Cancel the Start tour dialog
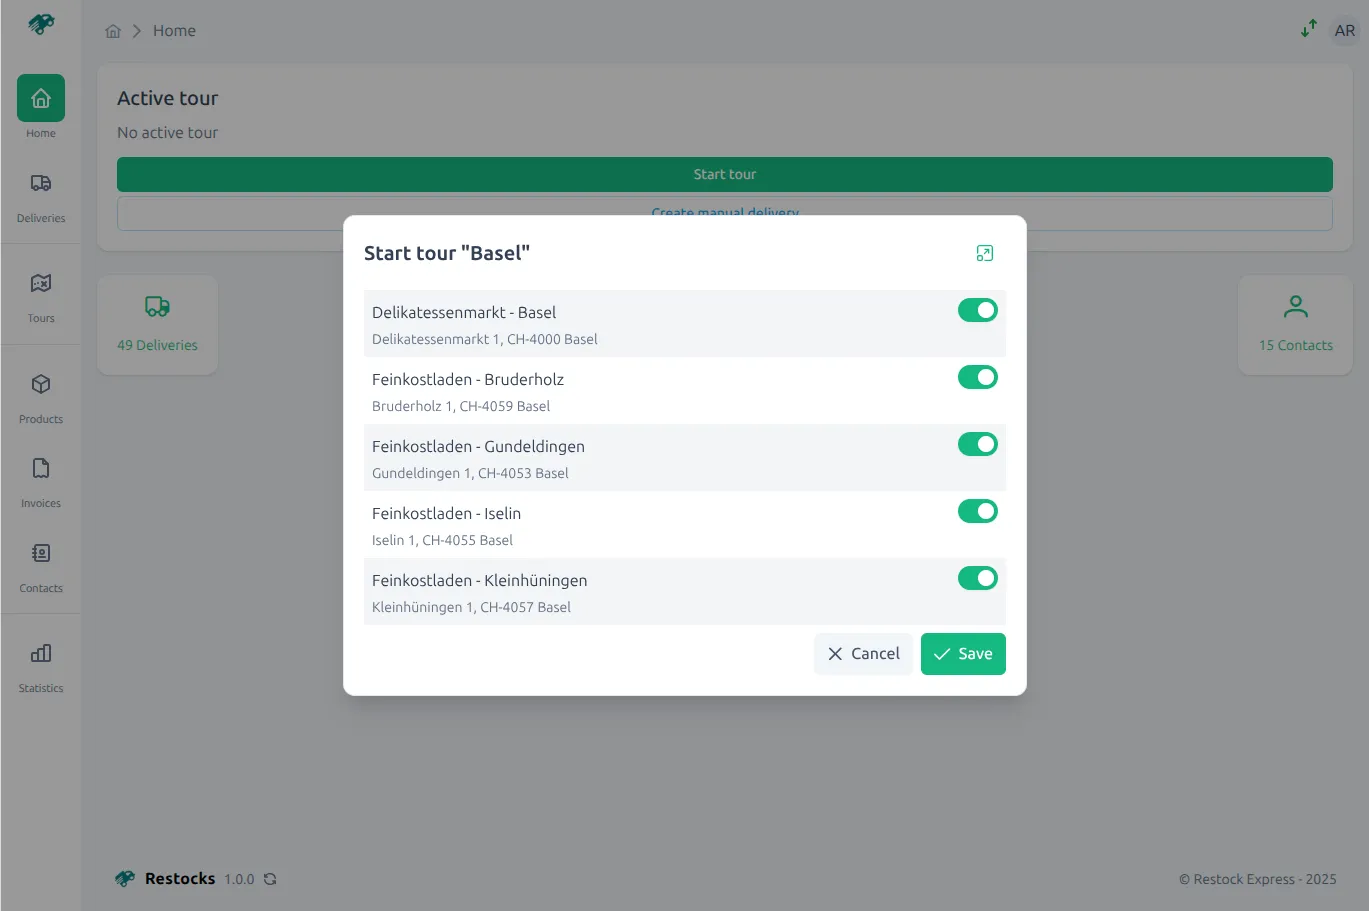 click(862, 653)
